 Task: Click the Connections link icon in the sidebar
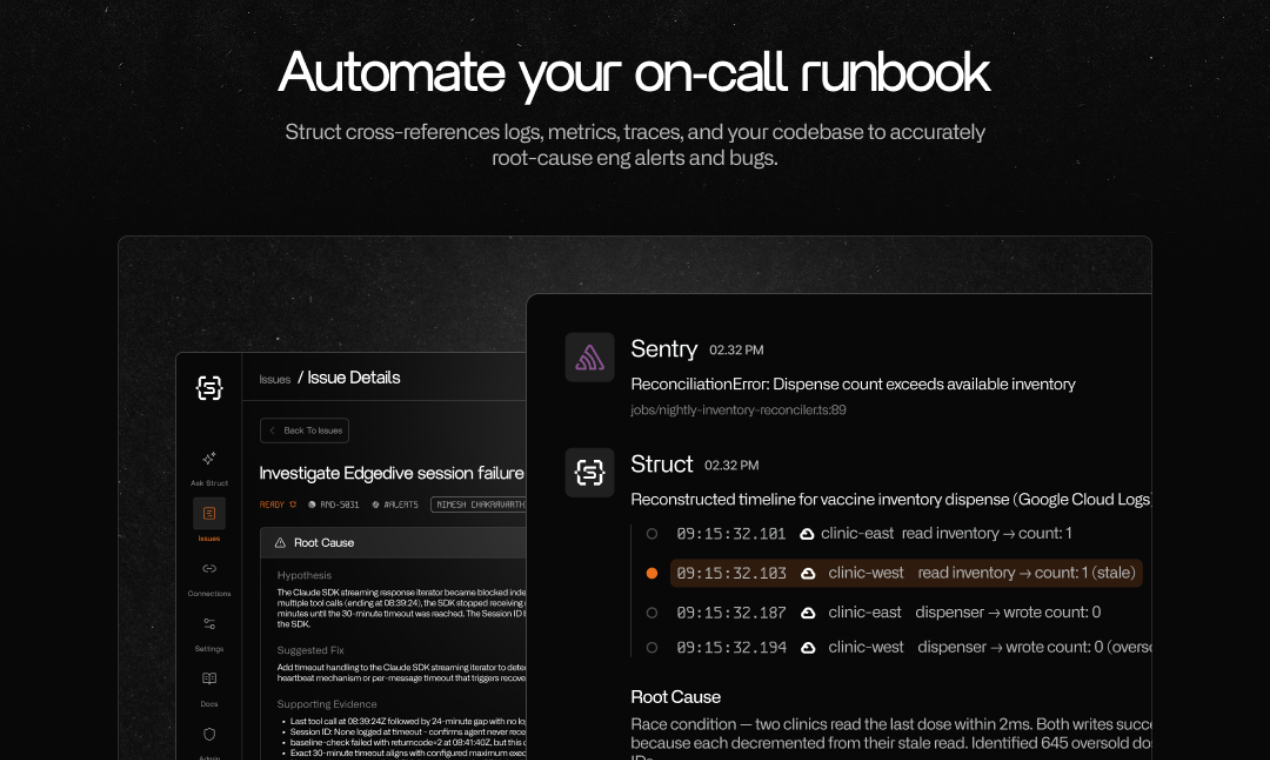[209, 569]
